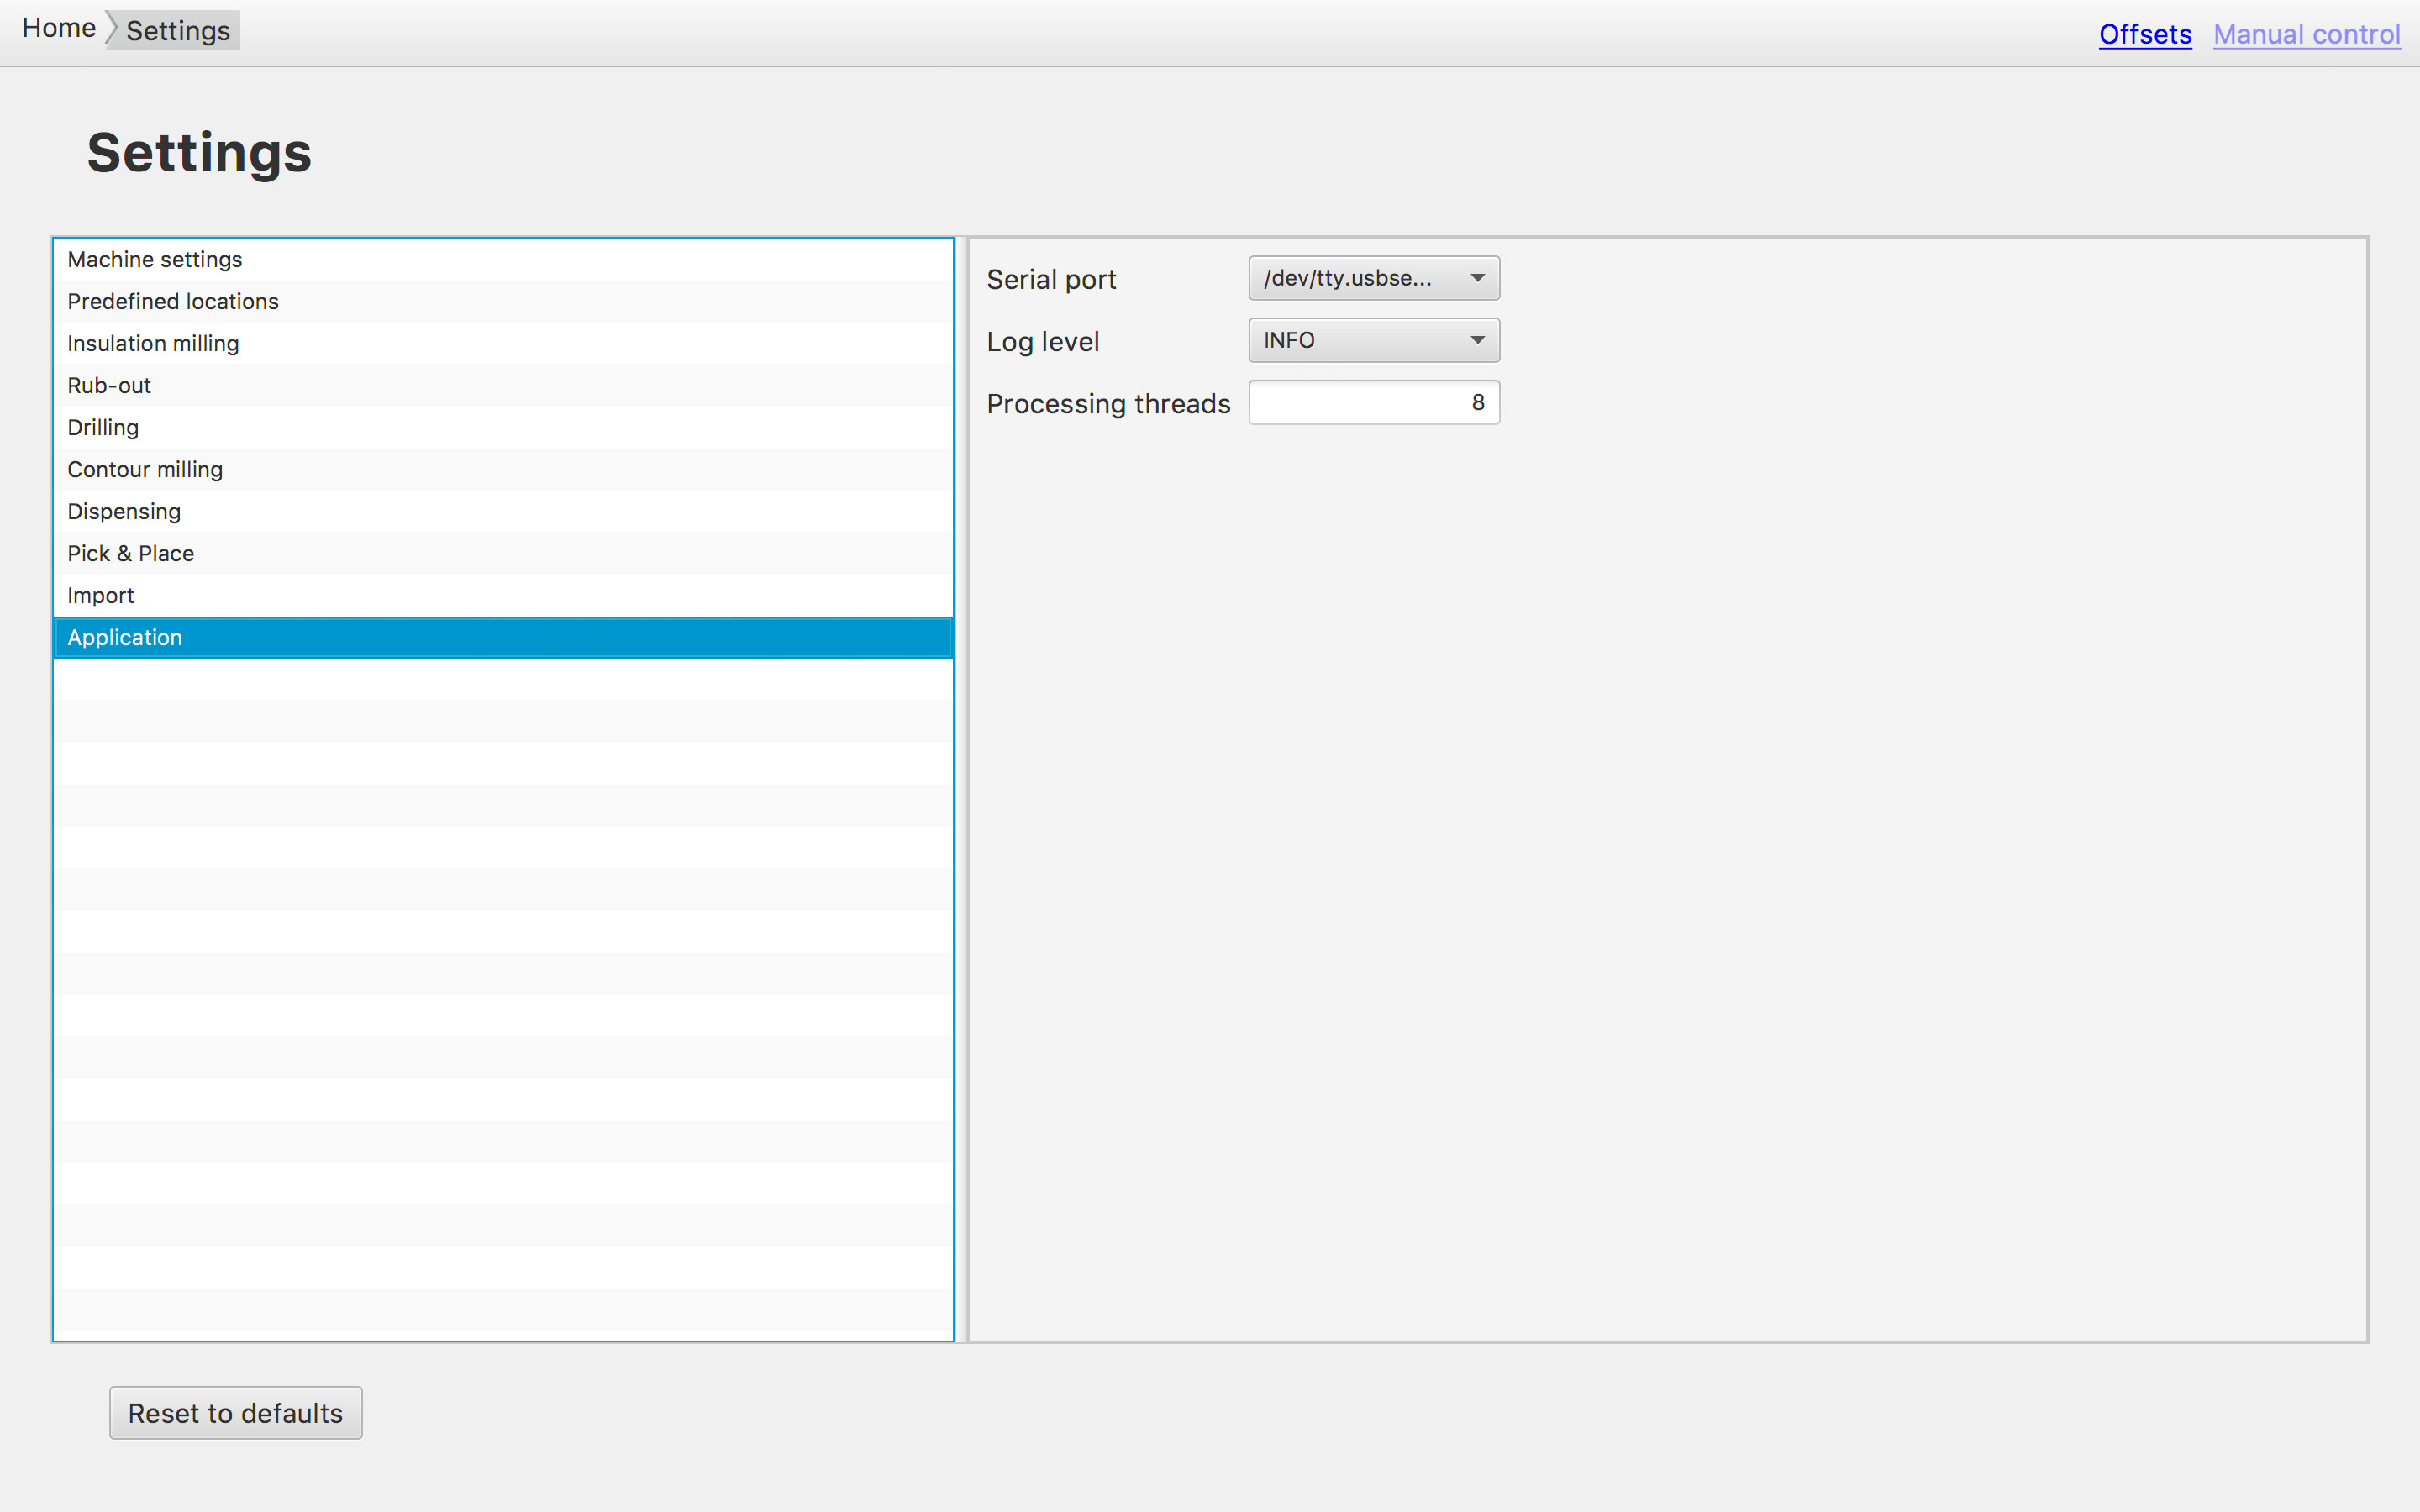Screen dimensions: 2420x1512
Task: Select Contour milling category
Action: [x=503, y=469]
